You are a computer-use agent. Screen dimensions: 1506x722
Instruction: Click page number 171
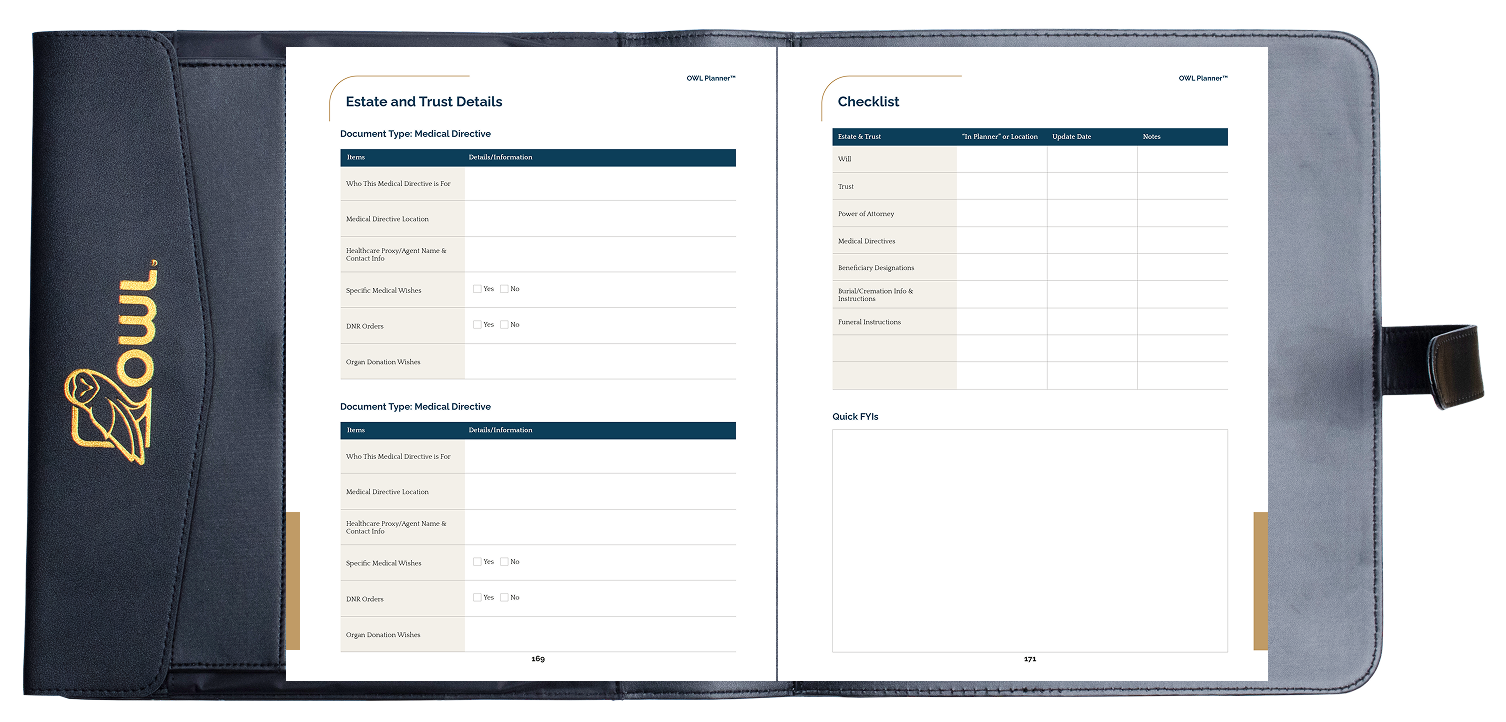tap(1029, 659)
